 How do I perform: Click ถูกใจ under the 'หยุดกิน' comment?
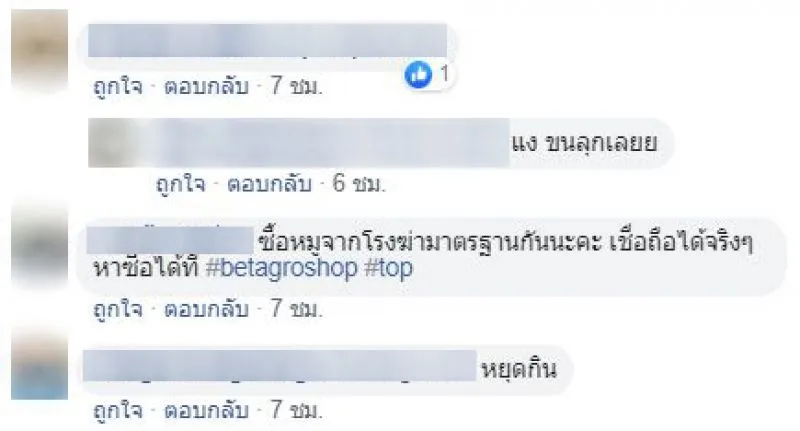tap(118, 410)
